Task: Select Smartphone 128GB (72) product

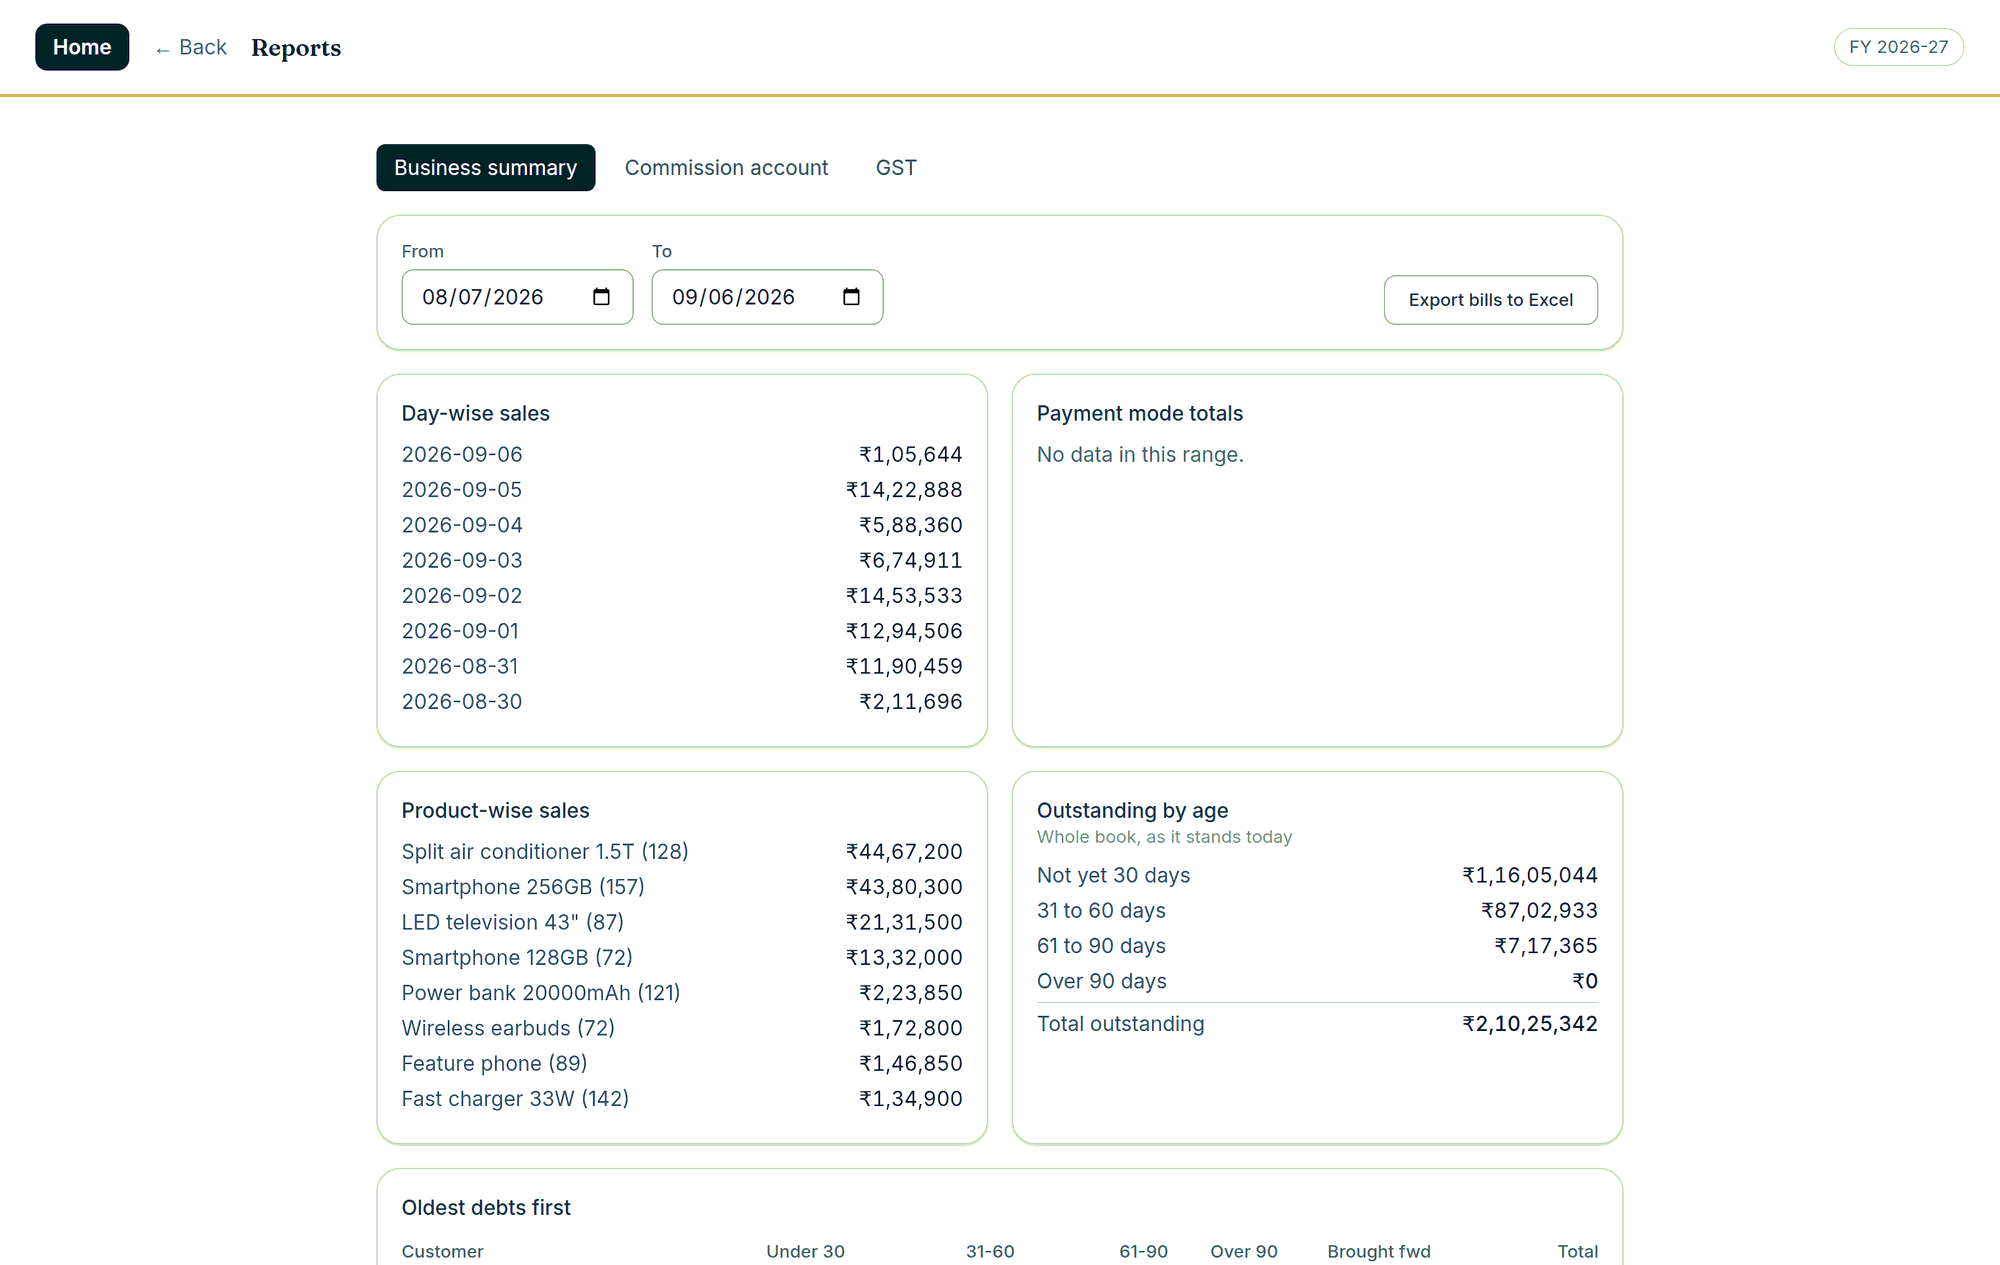Action: point(517,958)
